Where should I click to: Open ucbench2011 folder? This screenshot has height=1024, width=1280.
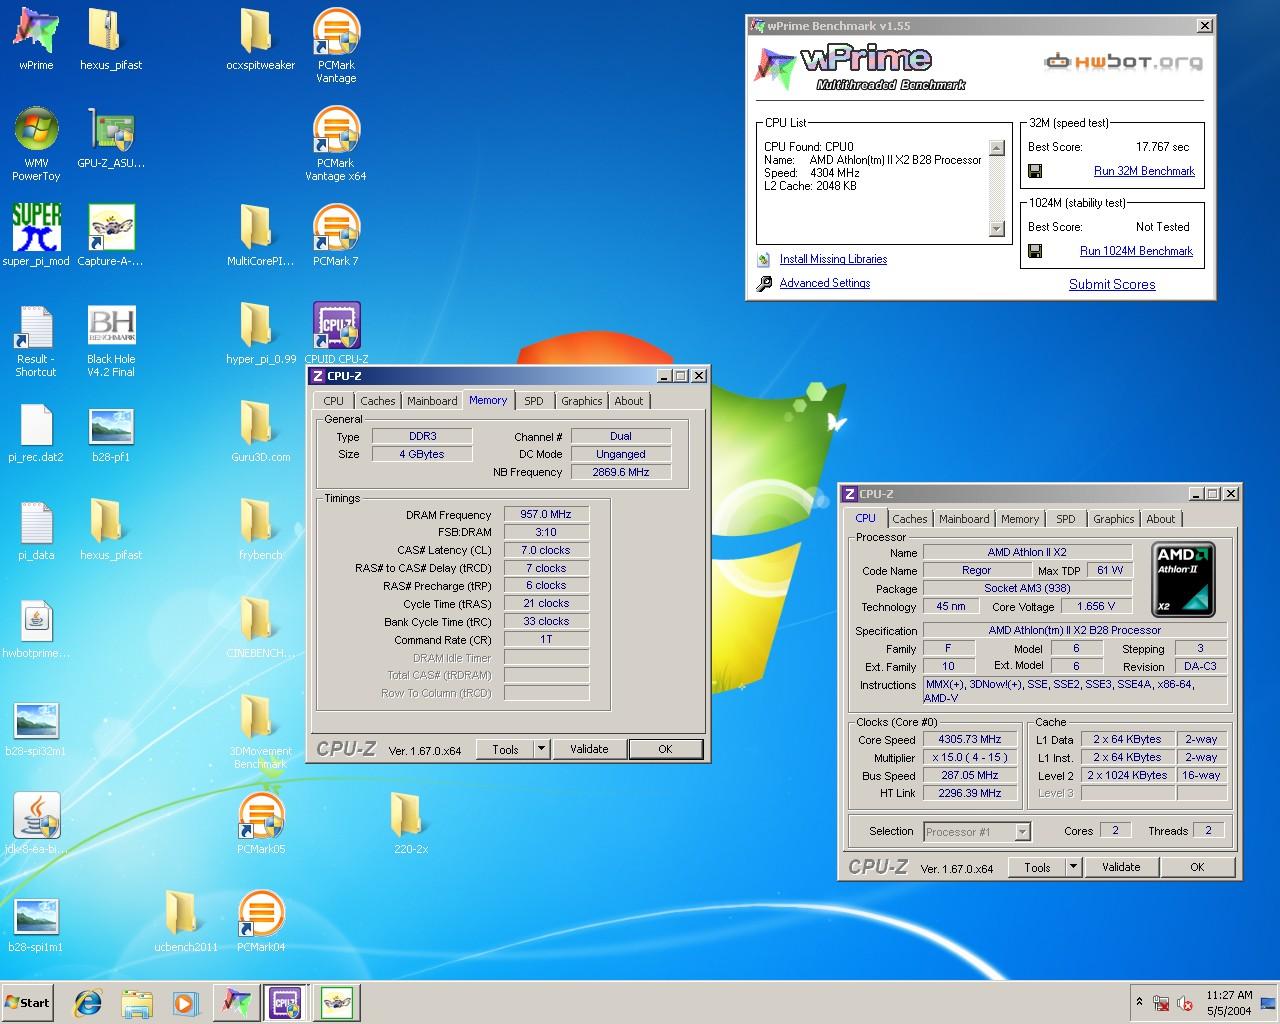[186, 921]
